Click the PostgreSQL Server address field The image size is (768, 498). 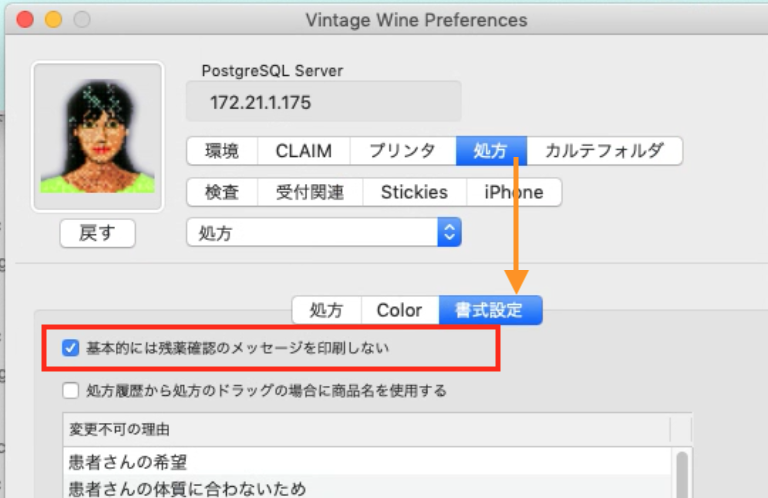pyautogui.click(x=323, y=102)
